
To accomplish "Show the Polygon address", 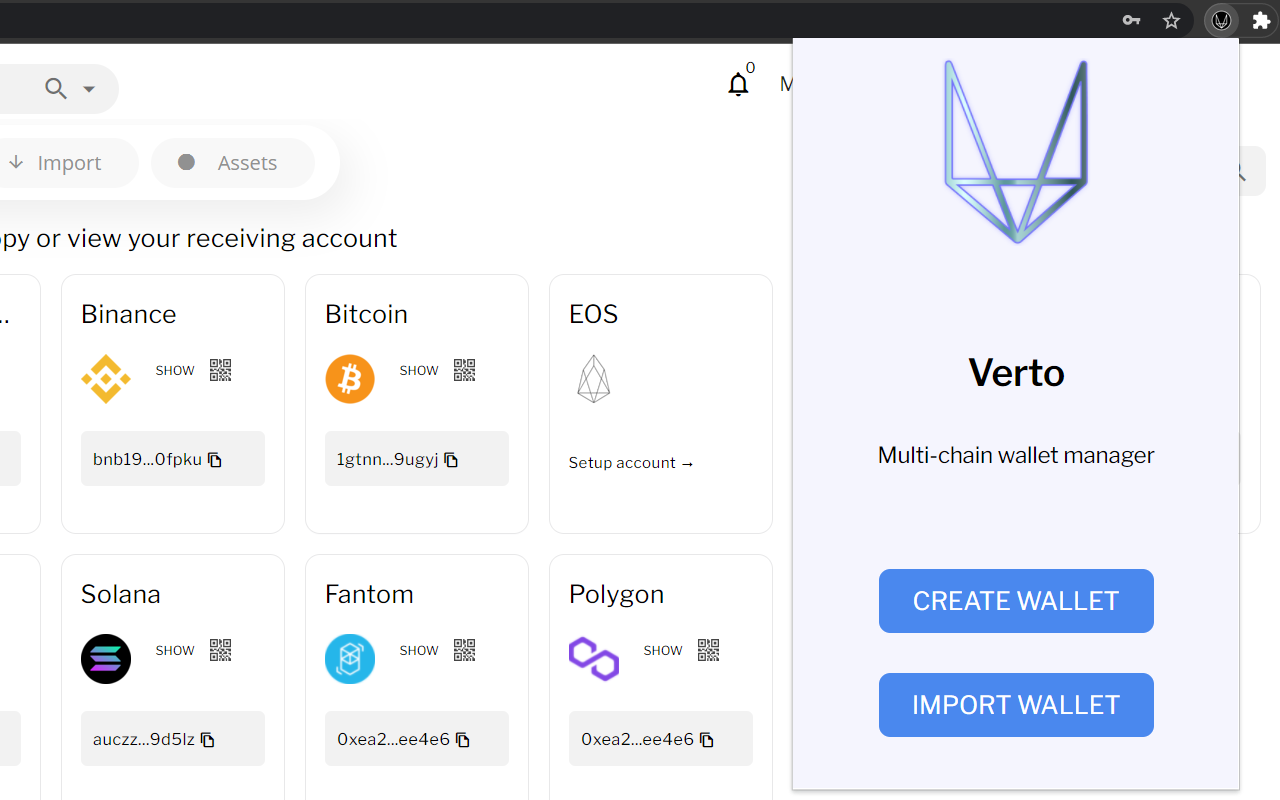I will [x=663, y=651].
